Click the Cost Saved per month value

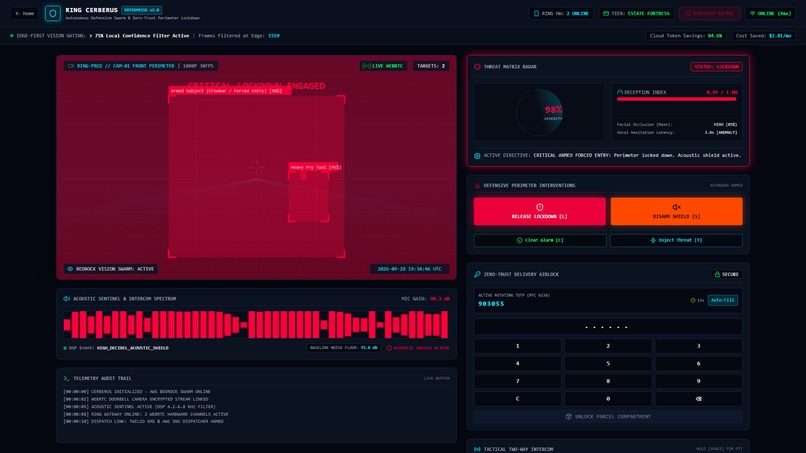coord(780,36)
